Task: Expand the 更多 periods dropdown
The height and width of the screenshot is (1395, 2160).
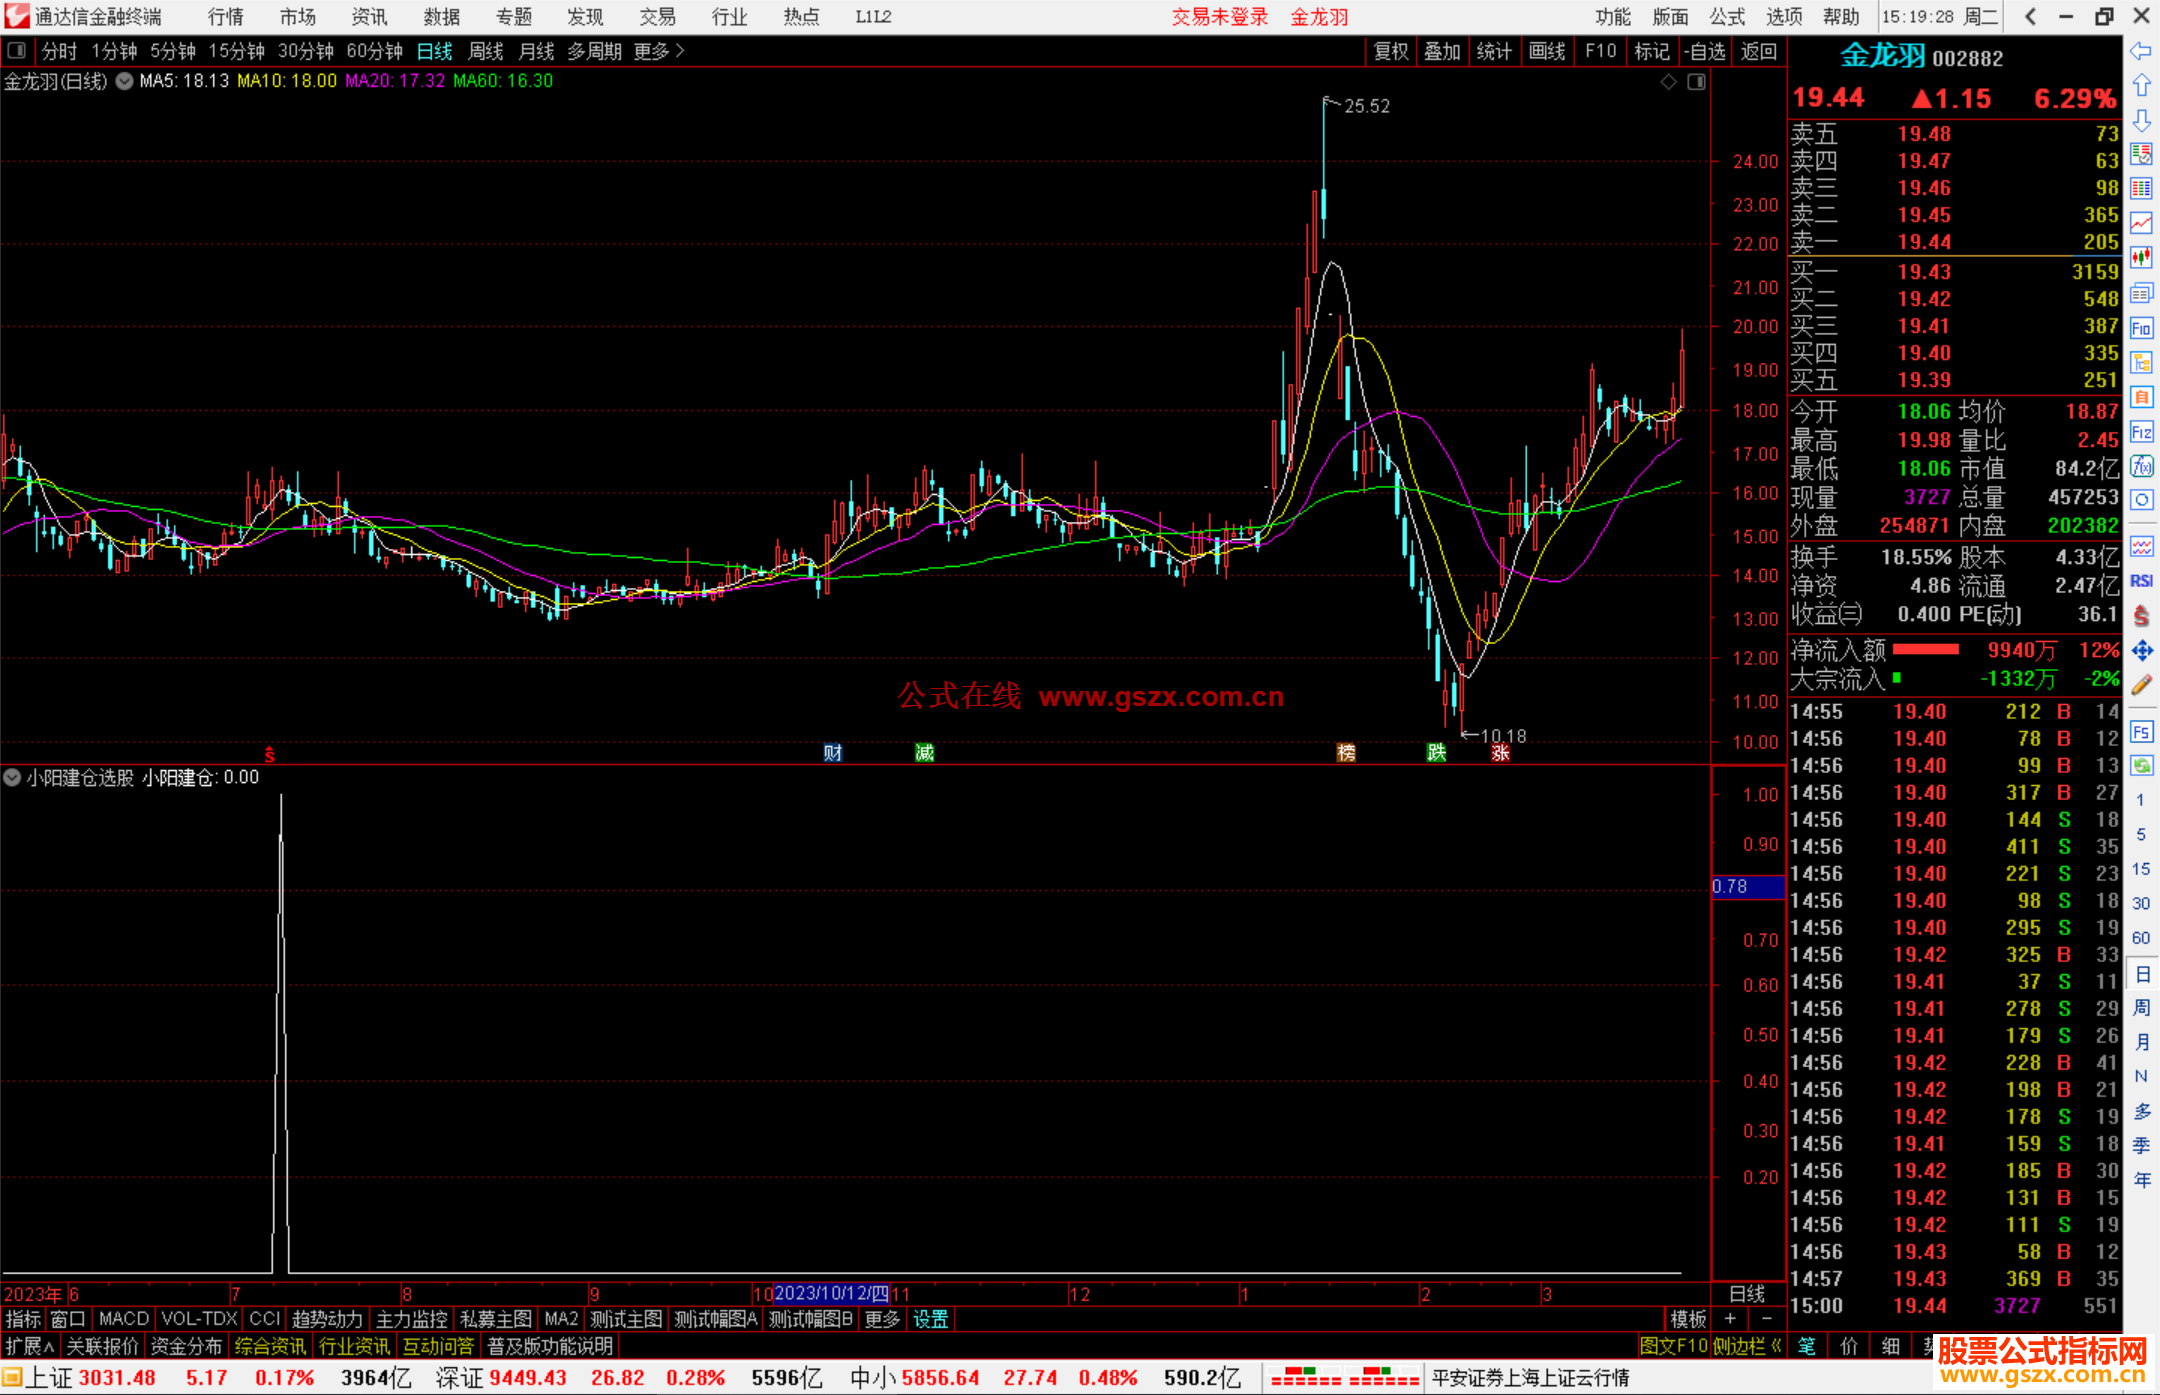Action: pos(659,51)
